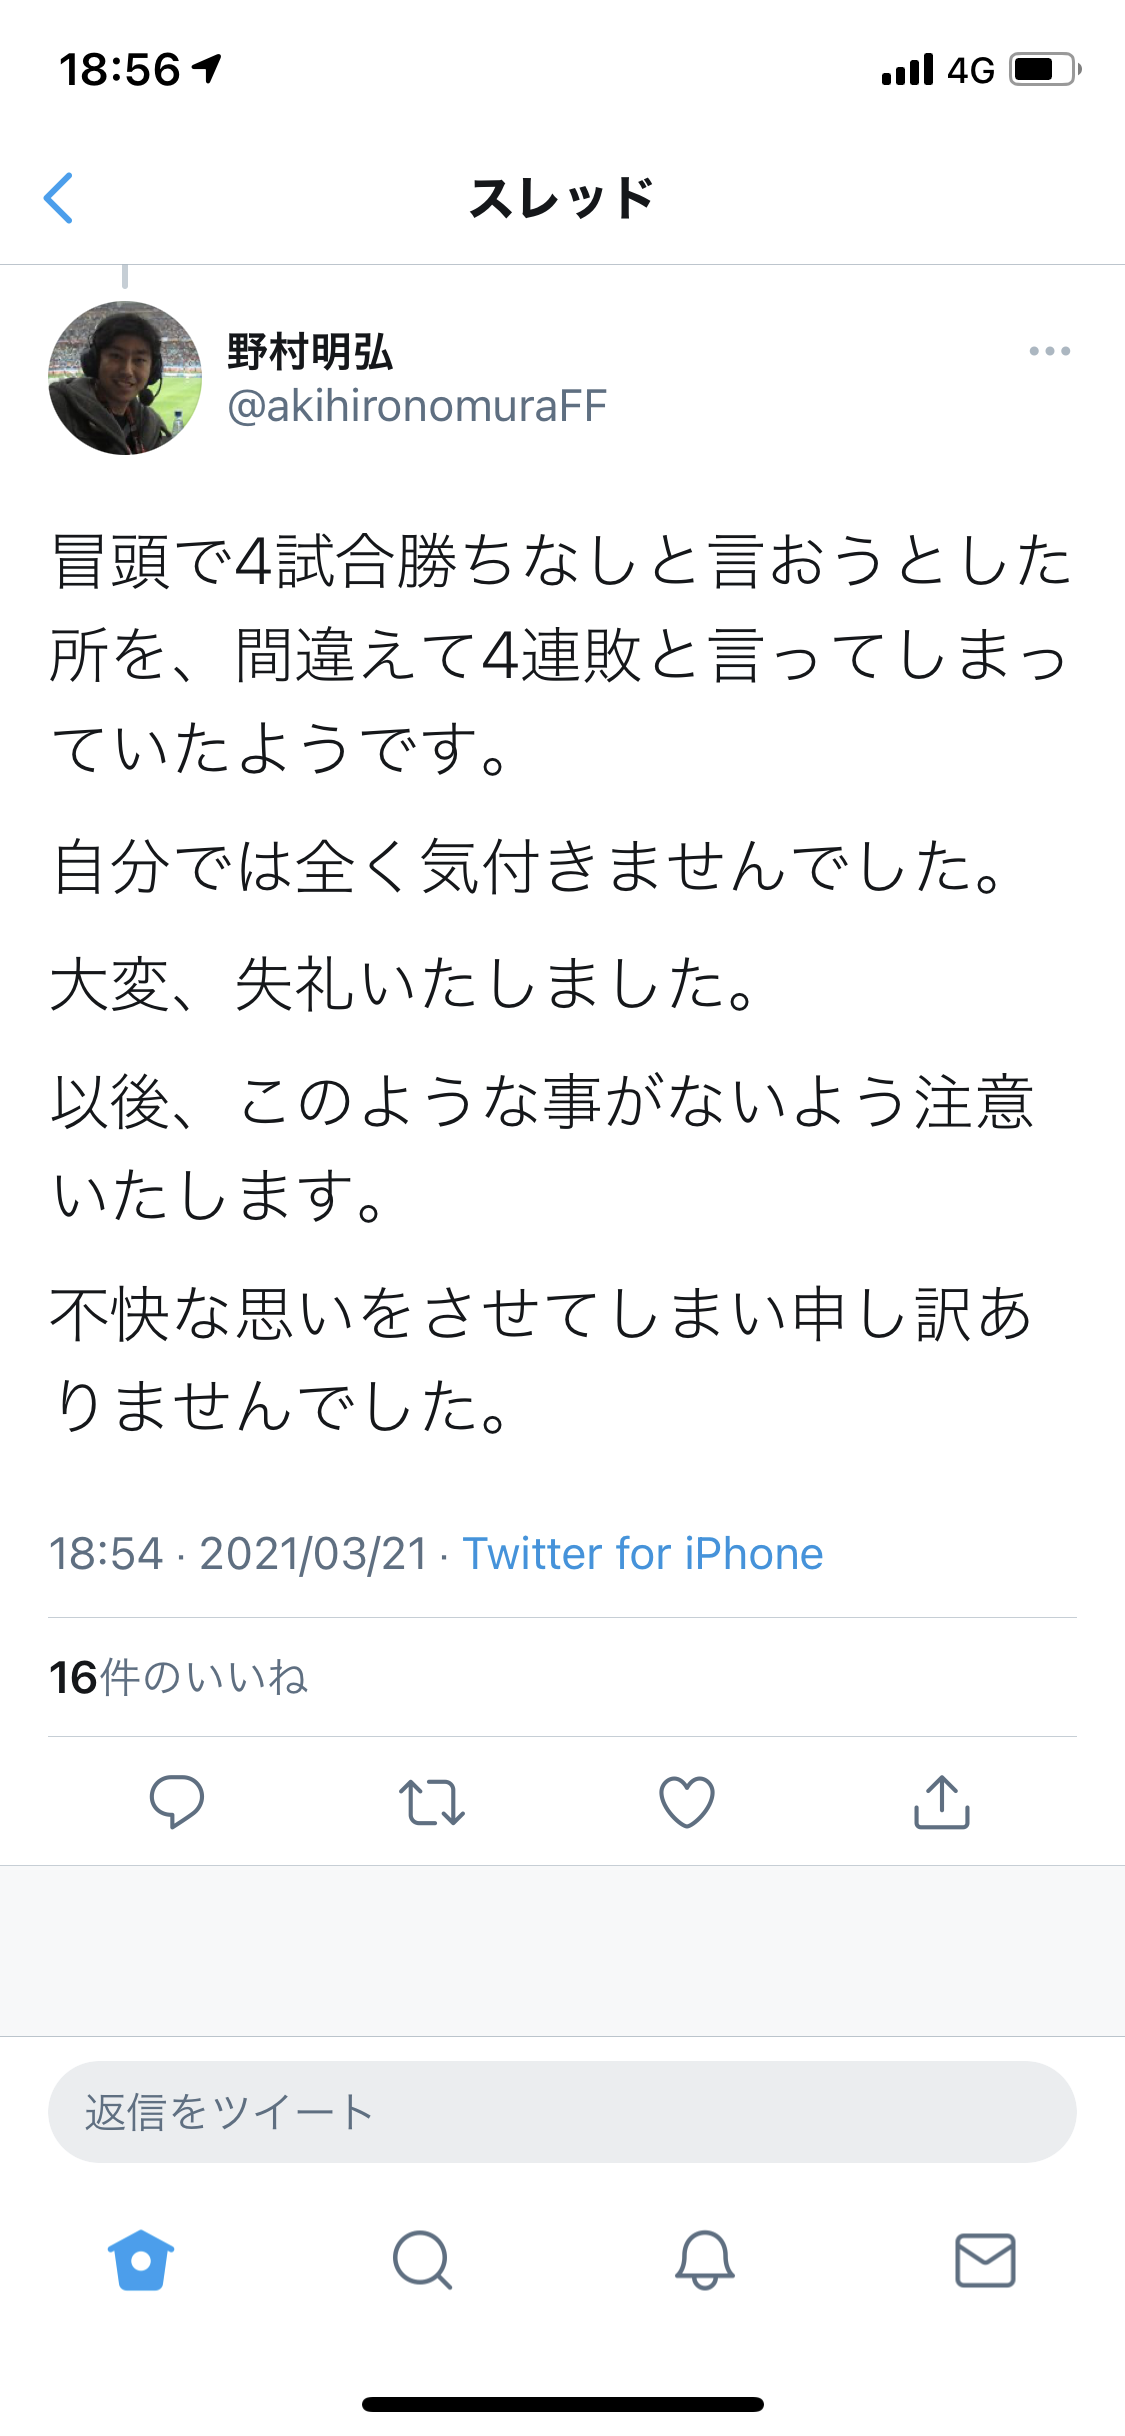Open the Search tab magnifier icon
This screenshot has height=2436, width=1125.
tap(422, 2260)
